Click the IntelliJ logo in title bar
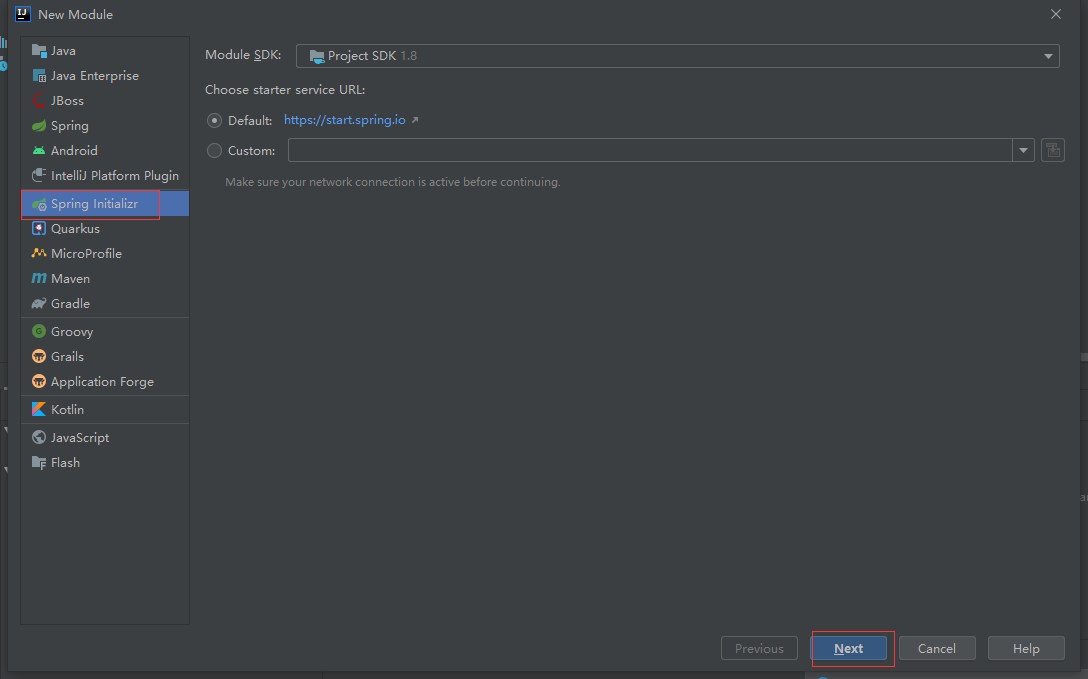The width and height of the screenshot is (1088, 679). pos(23,14)
